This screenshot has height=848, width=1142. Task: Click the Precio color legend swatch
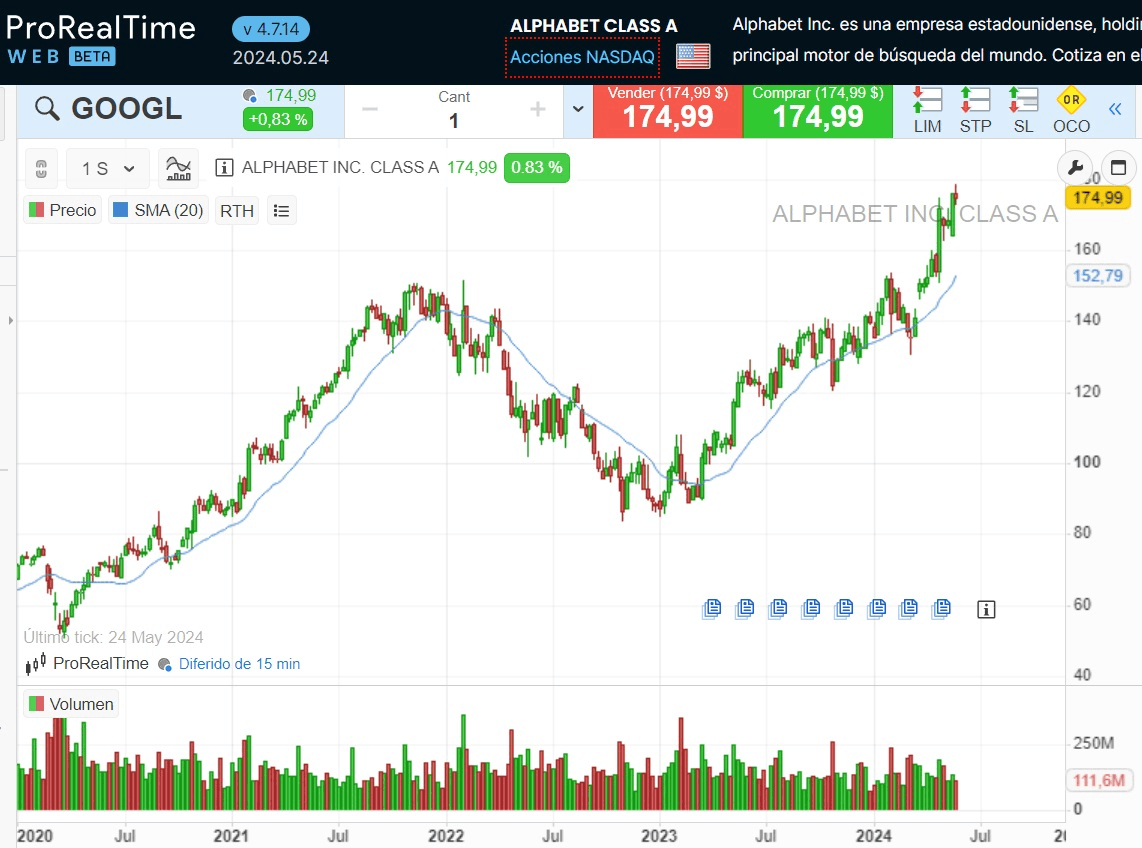coord(37,210)
